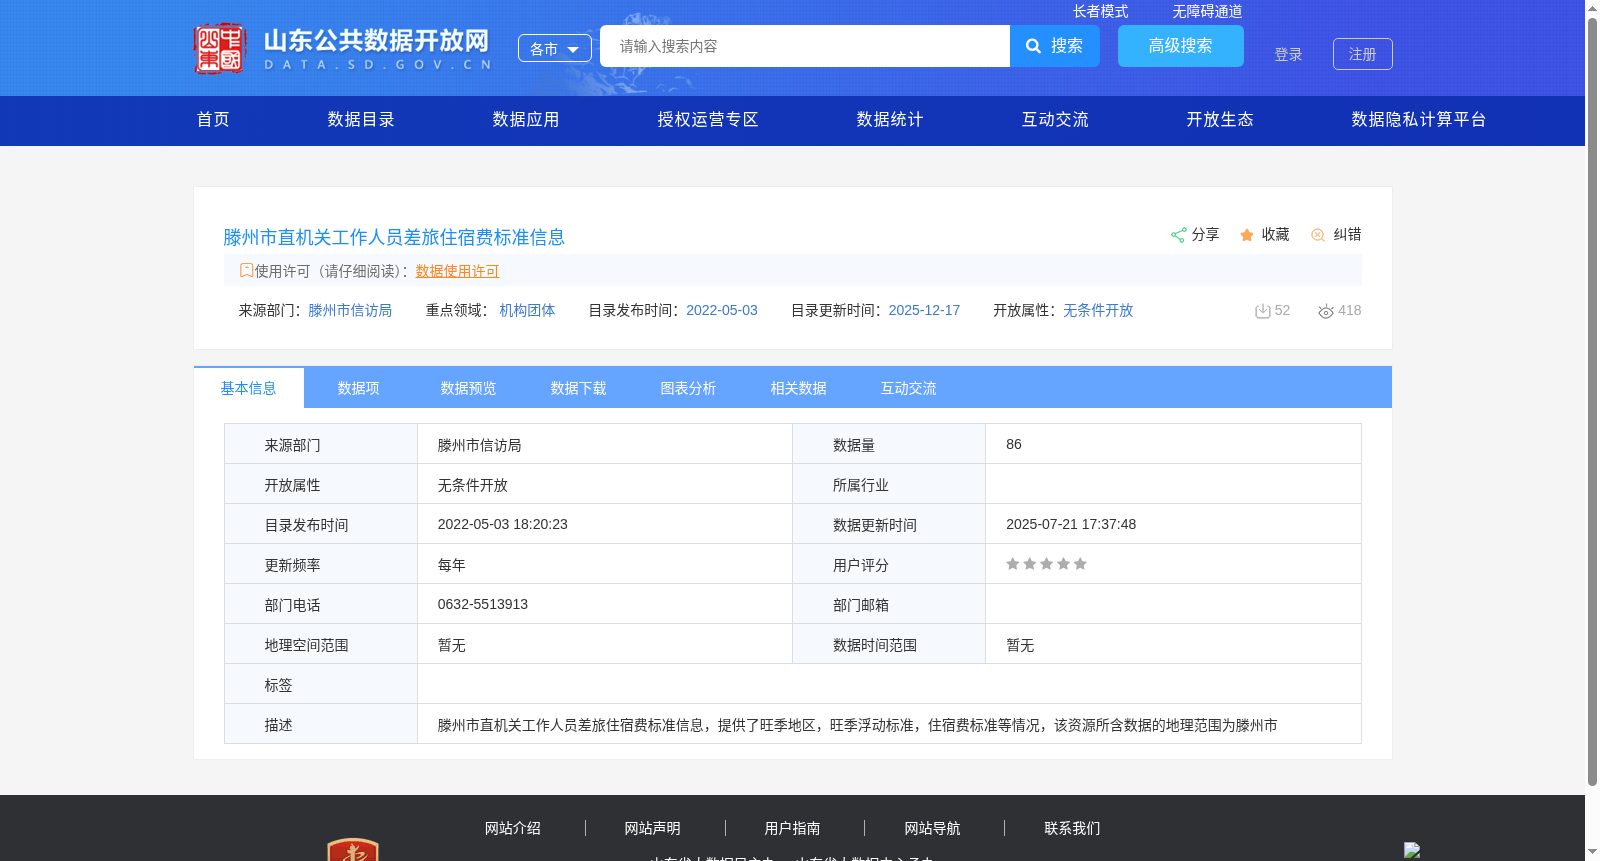The width and height of the screenshot is (1600, 861).
Task: Open the 数据使用许可 license link
Action: (457, 271)
